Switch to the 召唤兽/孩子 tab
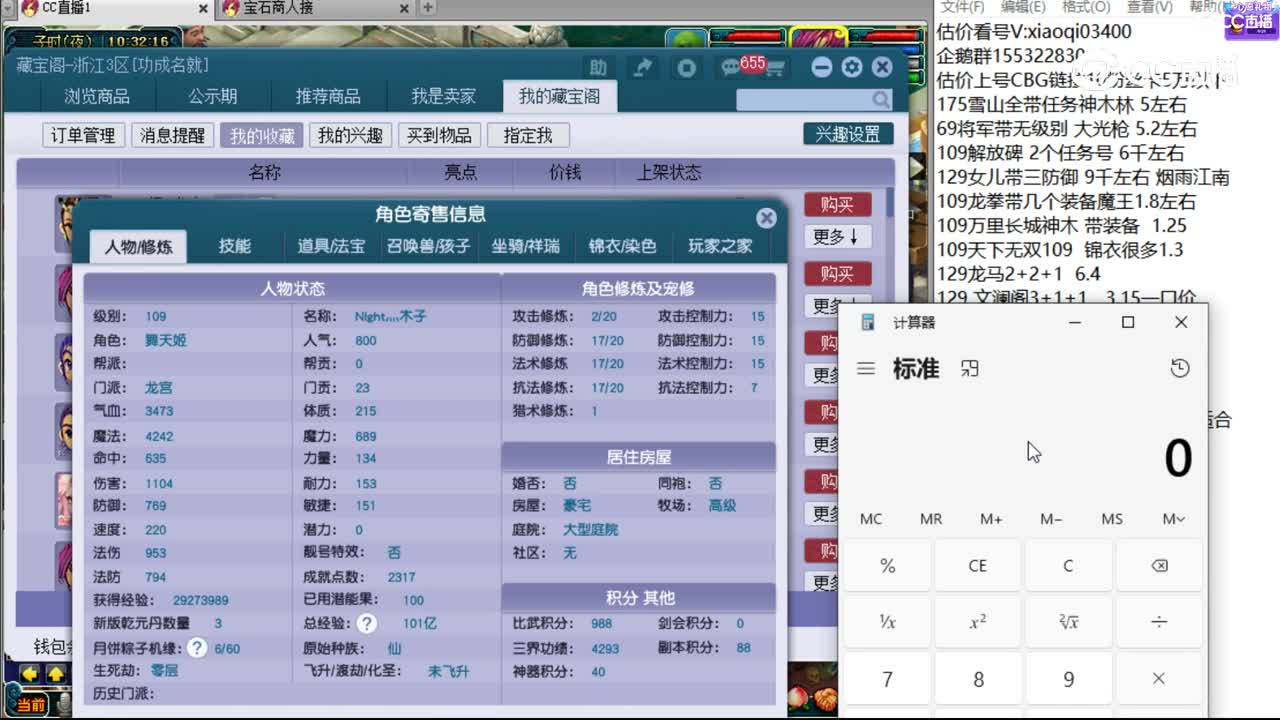The width and height of the screenshot is (1280, 720). point(429,246)
